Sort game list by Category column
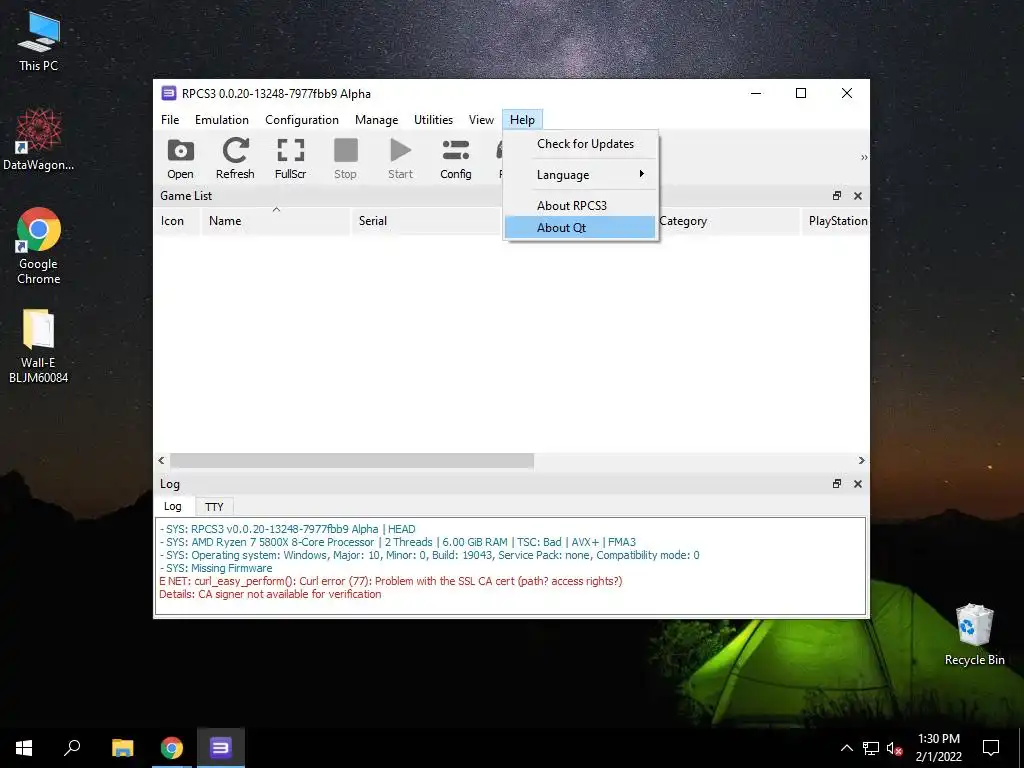The image size is (1024, 768). 729,221
